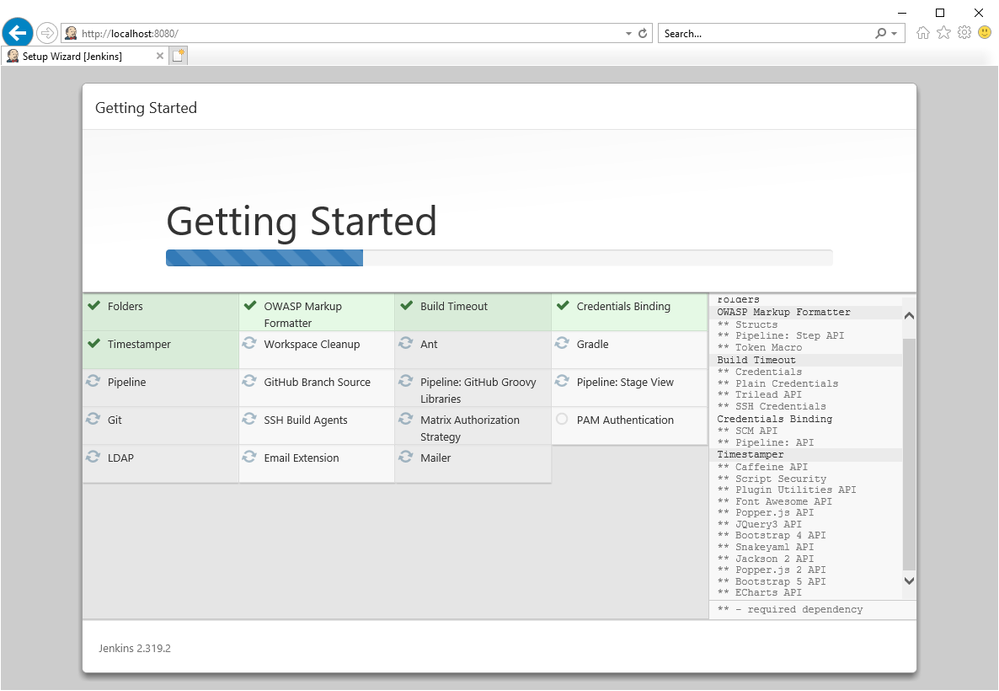Click the Workspace Cleanup plugin label
The image size is (999, 691).
tap(312, 344)
